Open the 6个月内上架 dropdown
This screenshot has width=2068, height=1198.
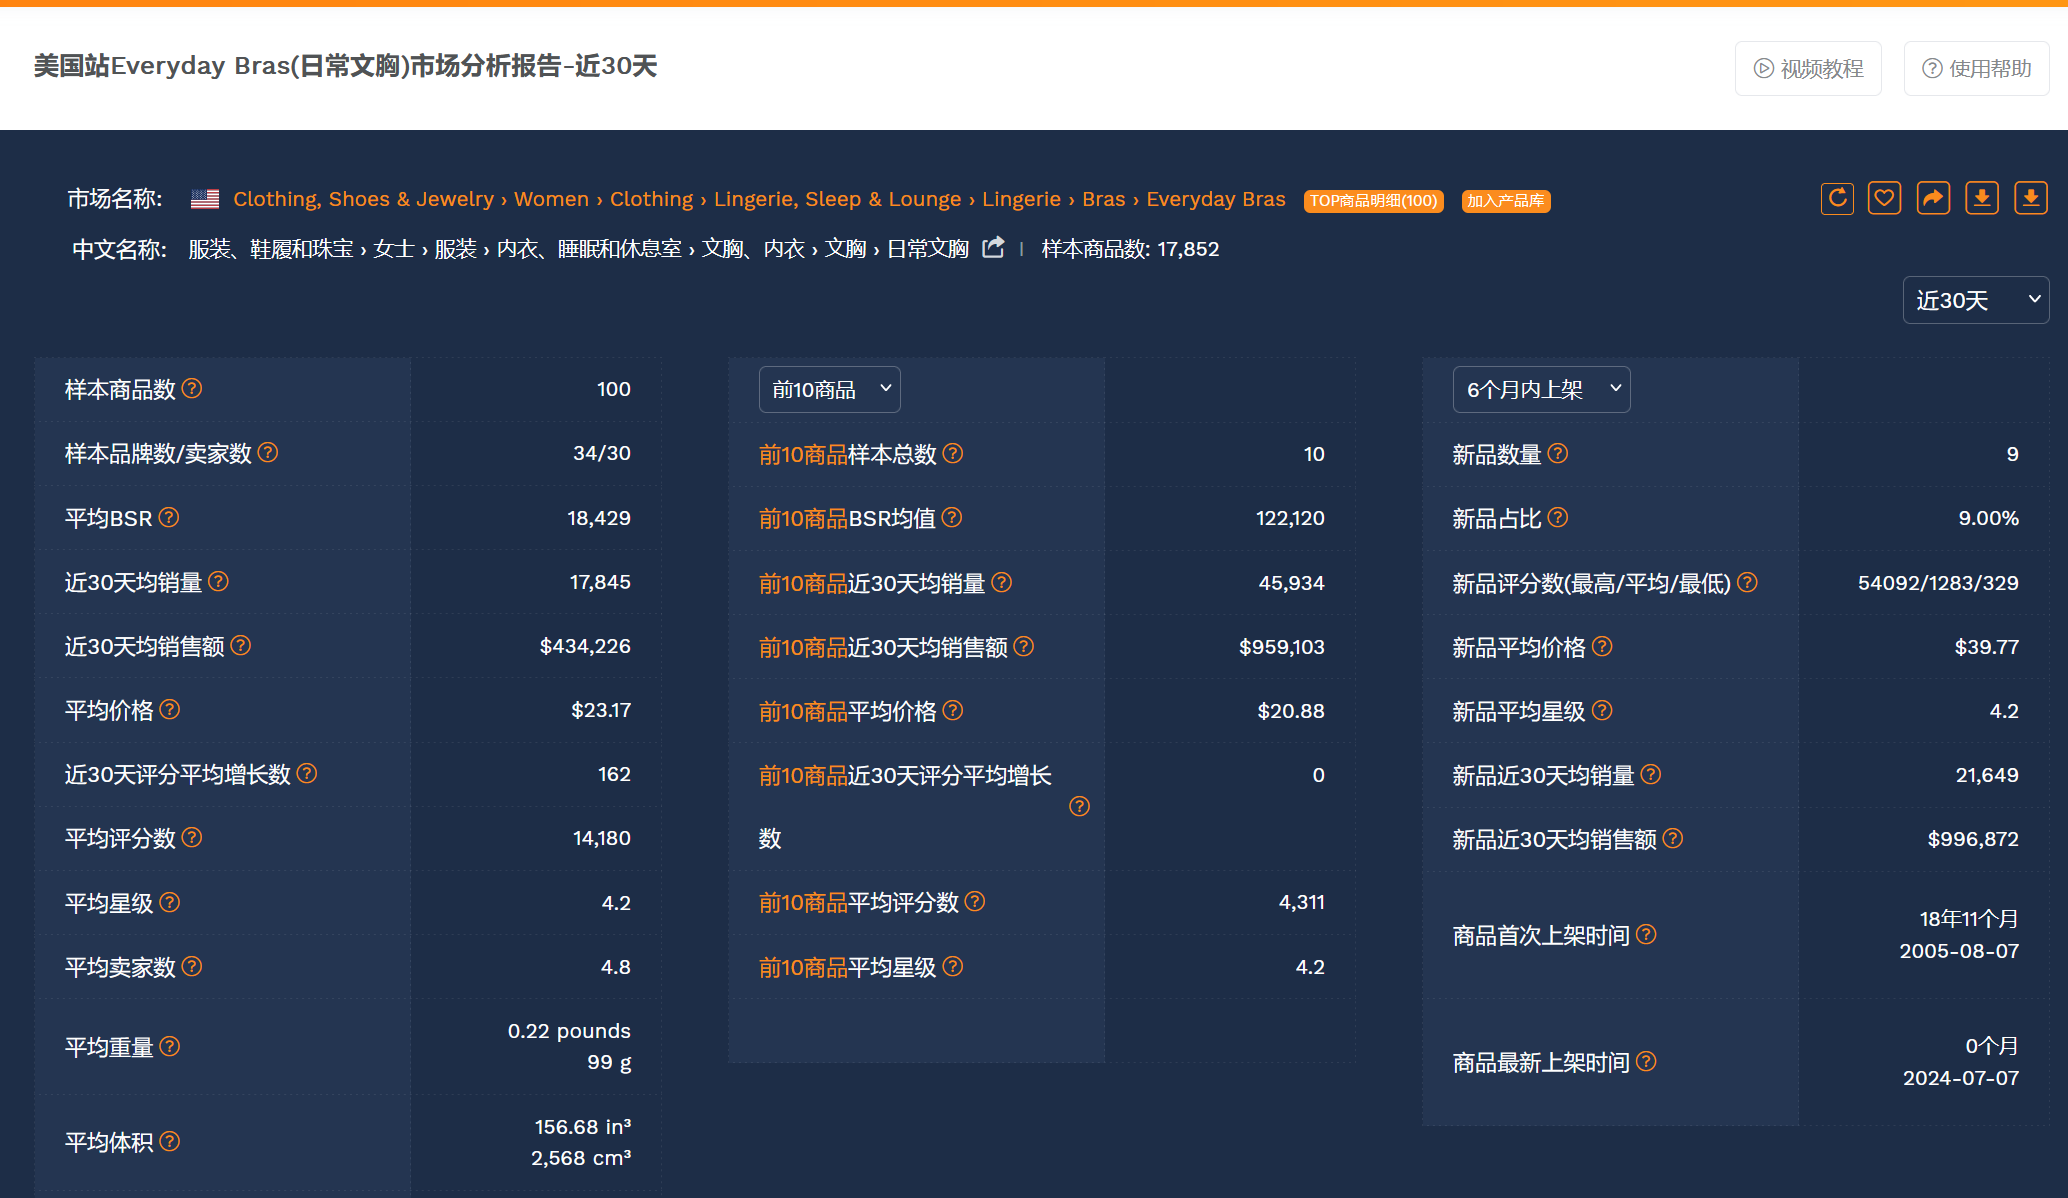[x=1540, y=389]
